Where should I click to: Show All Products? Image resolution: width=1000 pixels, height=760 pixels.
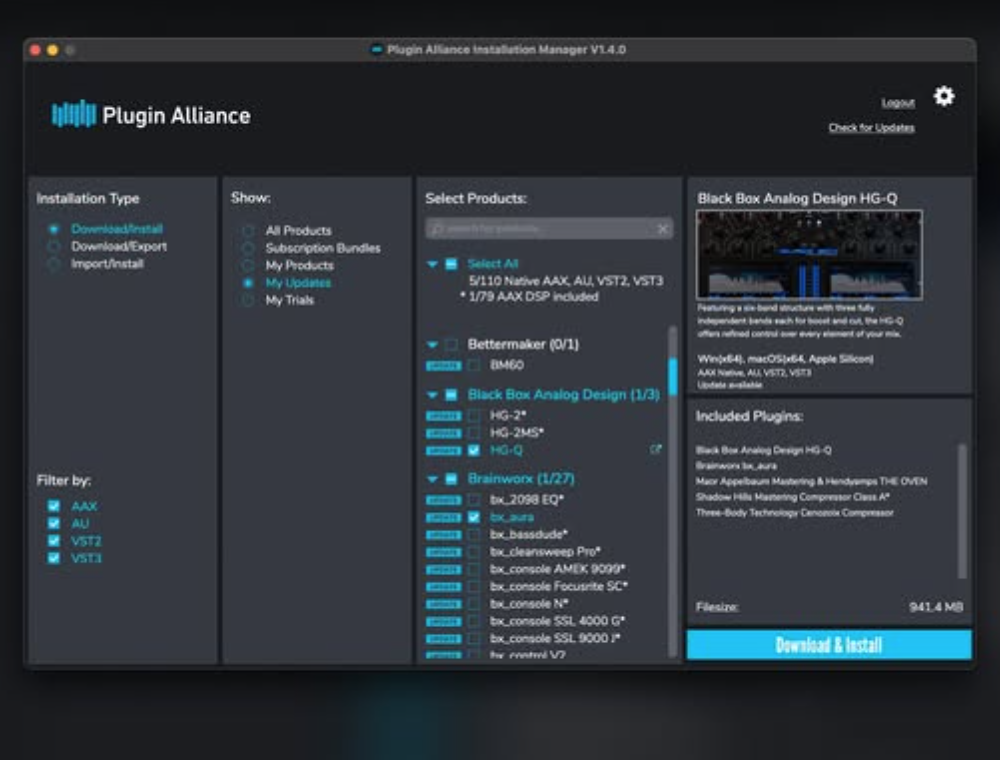[x=248, y=230]
